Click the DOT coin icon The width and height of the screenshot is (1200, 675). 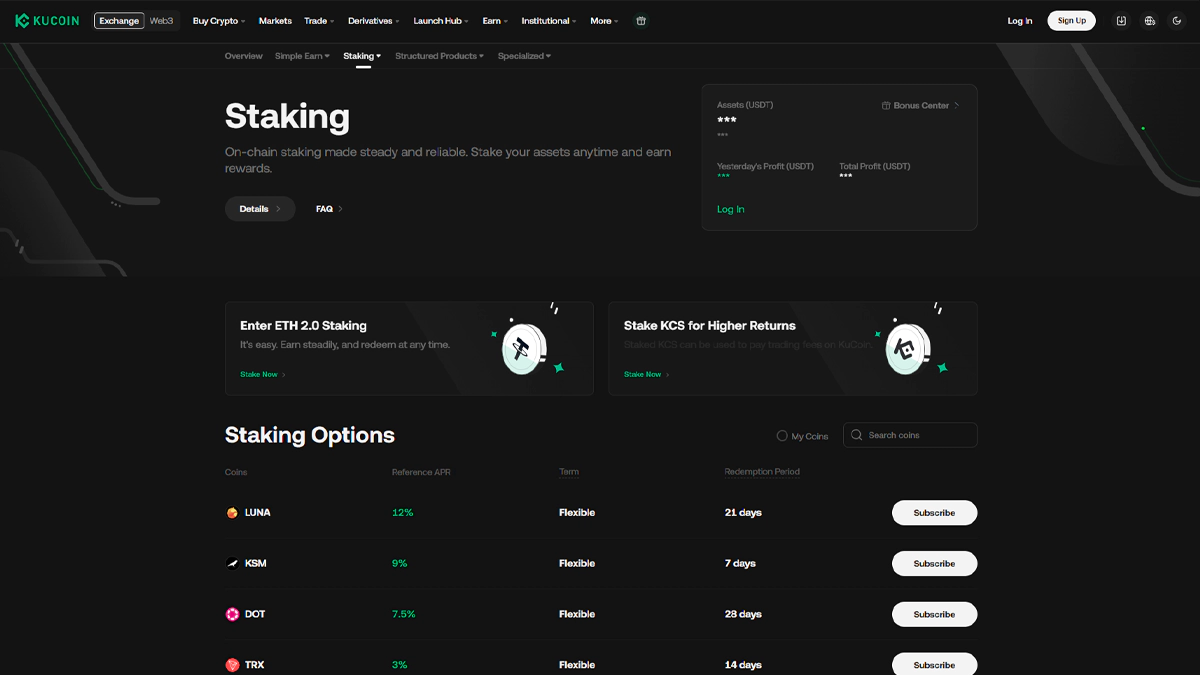tap(233, 614)
